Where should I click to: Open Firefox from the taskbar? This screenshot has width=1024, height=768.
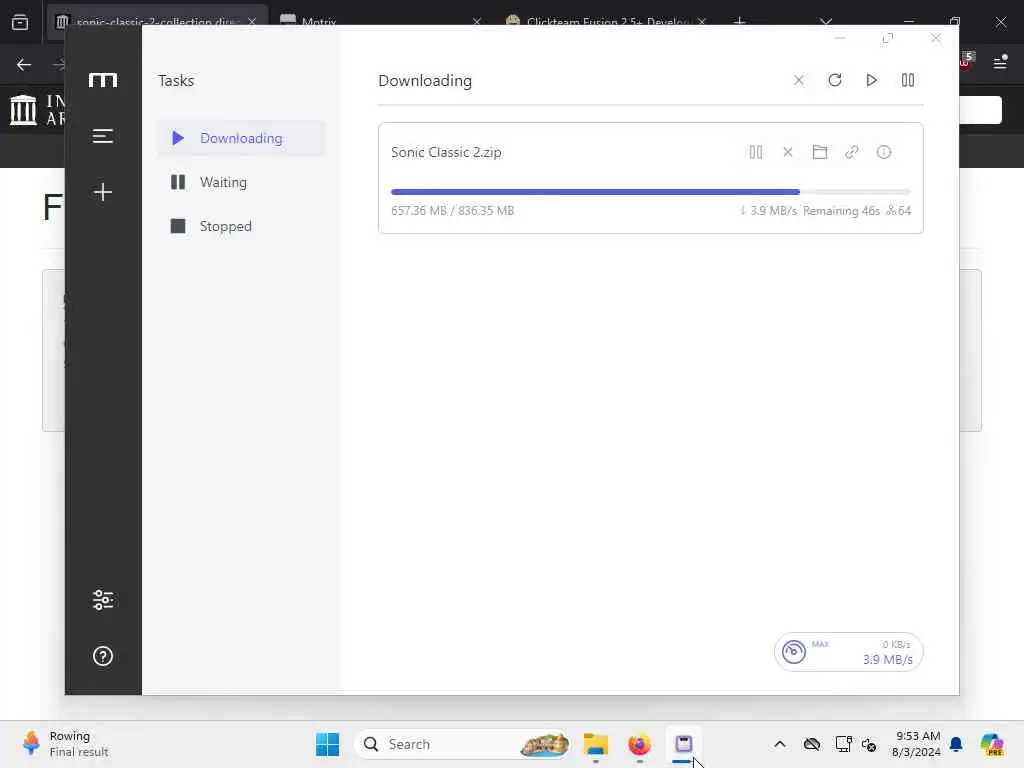639,744
